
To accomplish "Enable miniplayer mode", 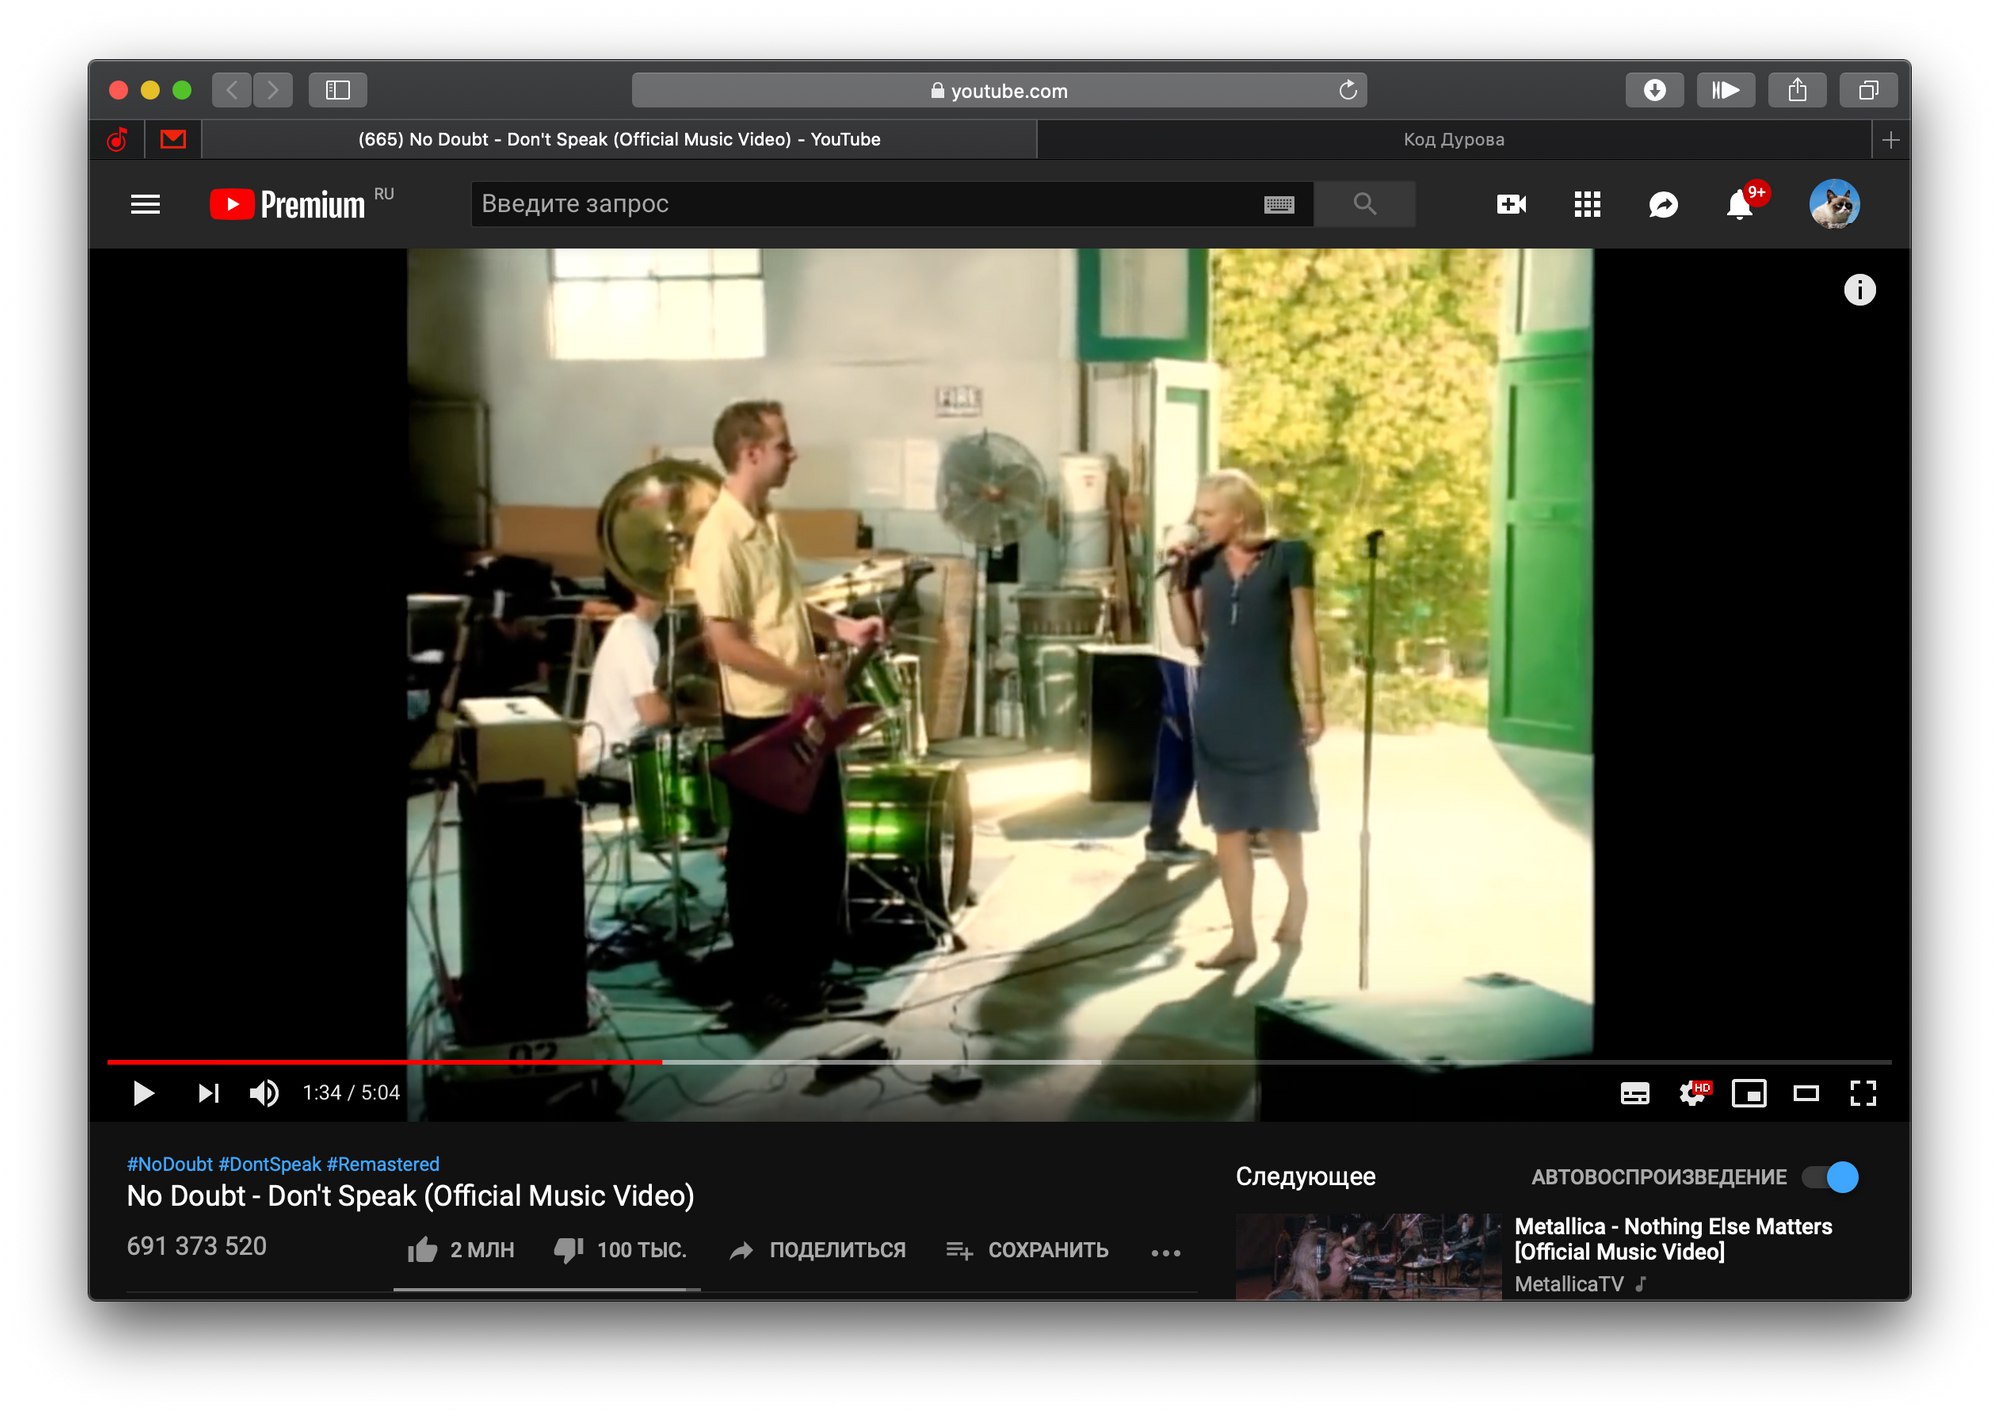I will click(x=1749, y=1093).
